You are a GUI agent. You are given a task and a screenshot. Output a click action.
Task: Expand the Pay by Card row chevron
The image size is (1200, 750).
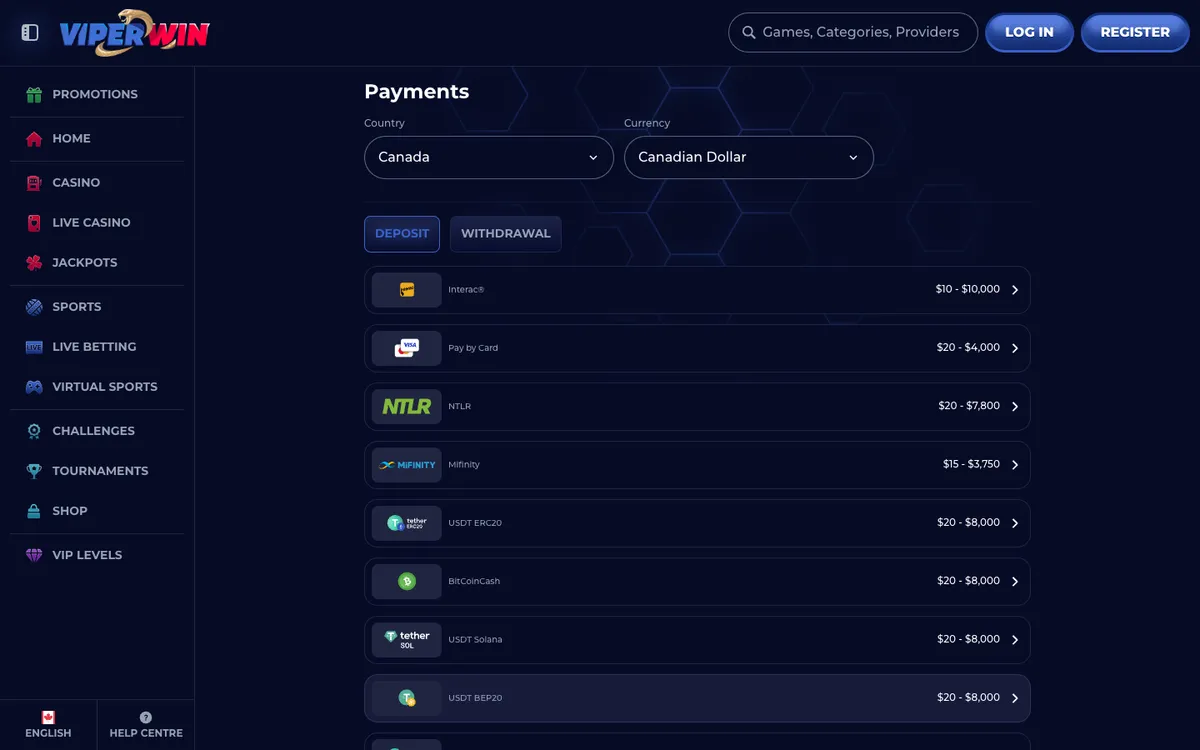tap(1015, 348)
